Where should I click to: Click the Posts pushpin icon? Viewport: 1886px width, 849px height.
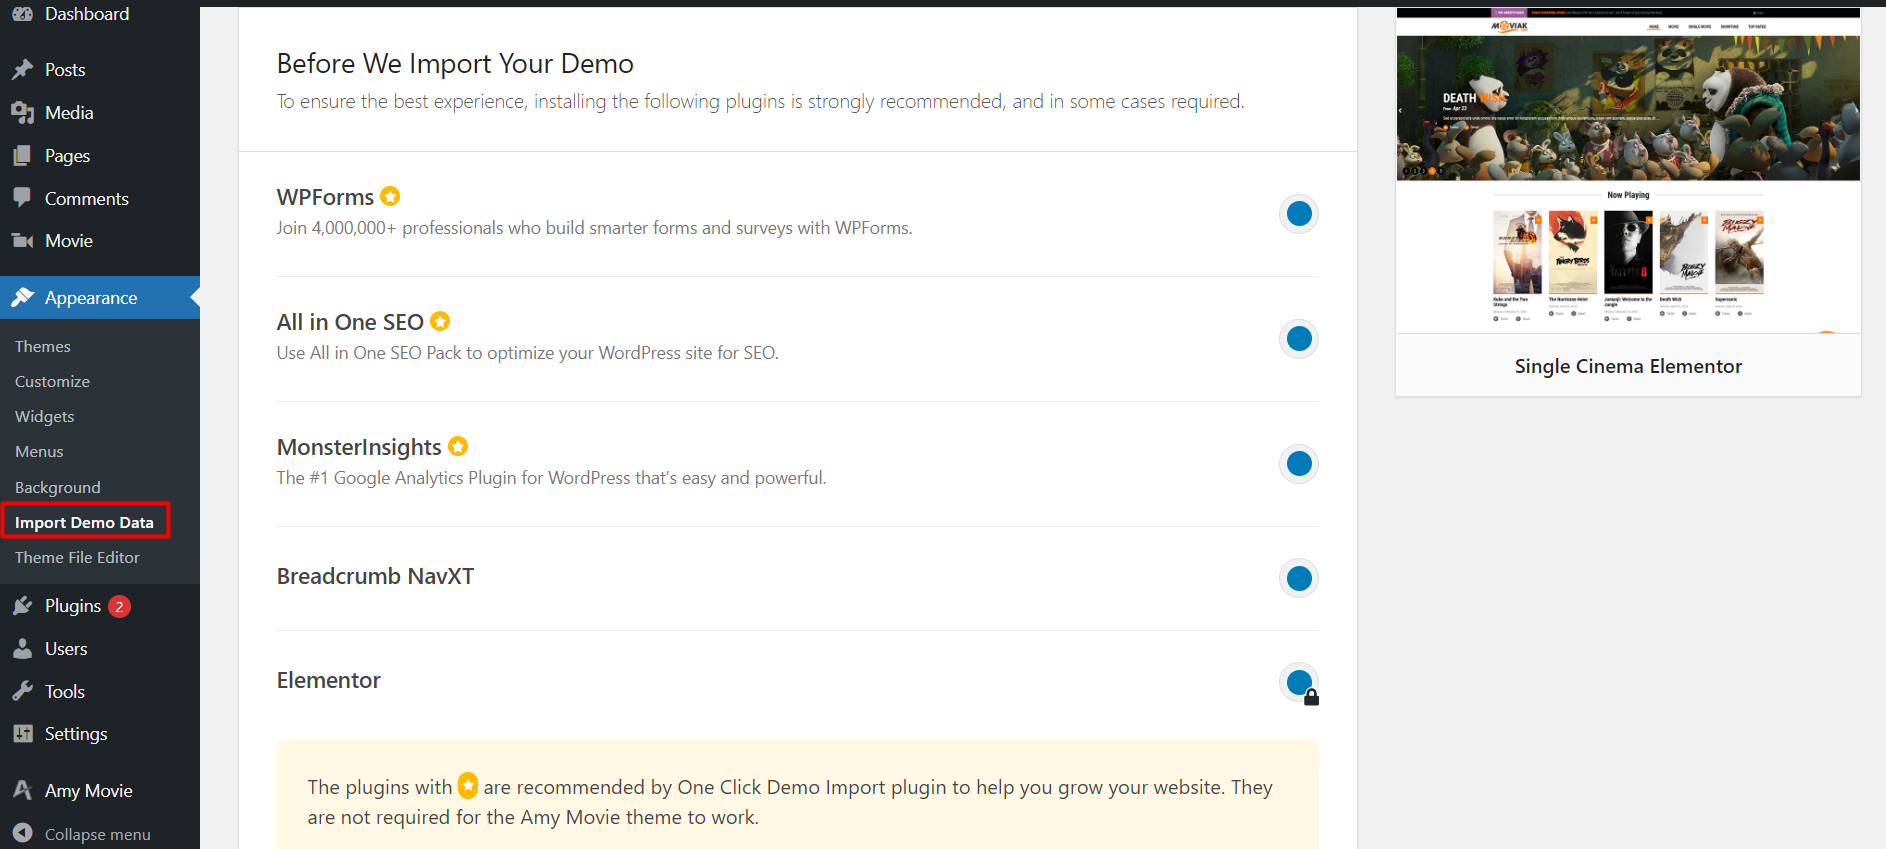[22, 69]
